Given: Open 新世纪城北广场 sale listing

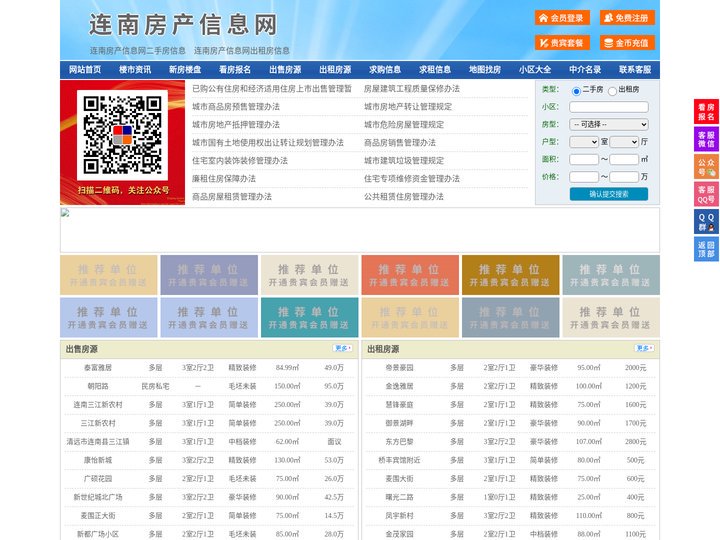Looking at the screenshot, I should pyautogui.click(x=98, y=497).
